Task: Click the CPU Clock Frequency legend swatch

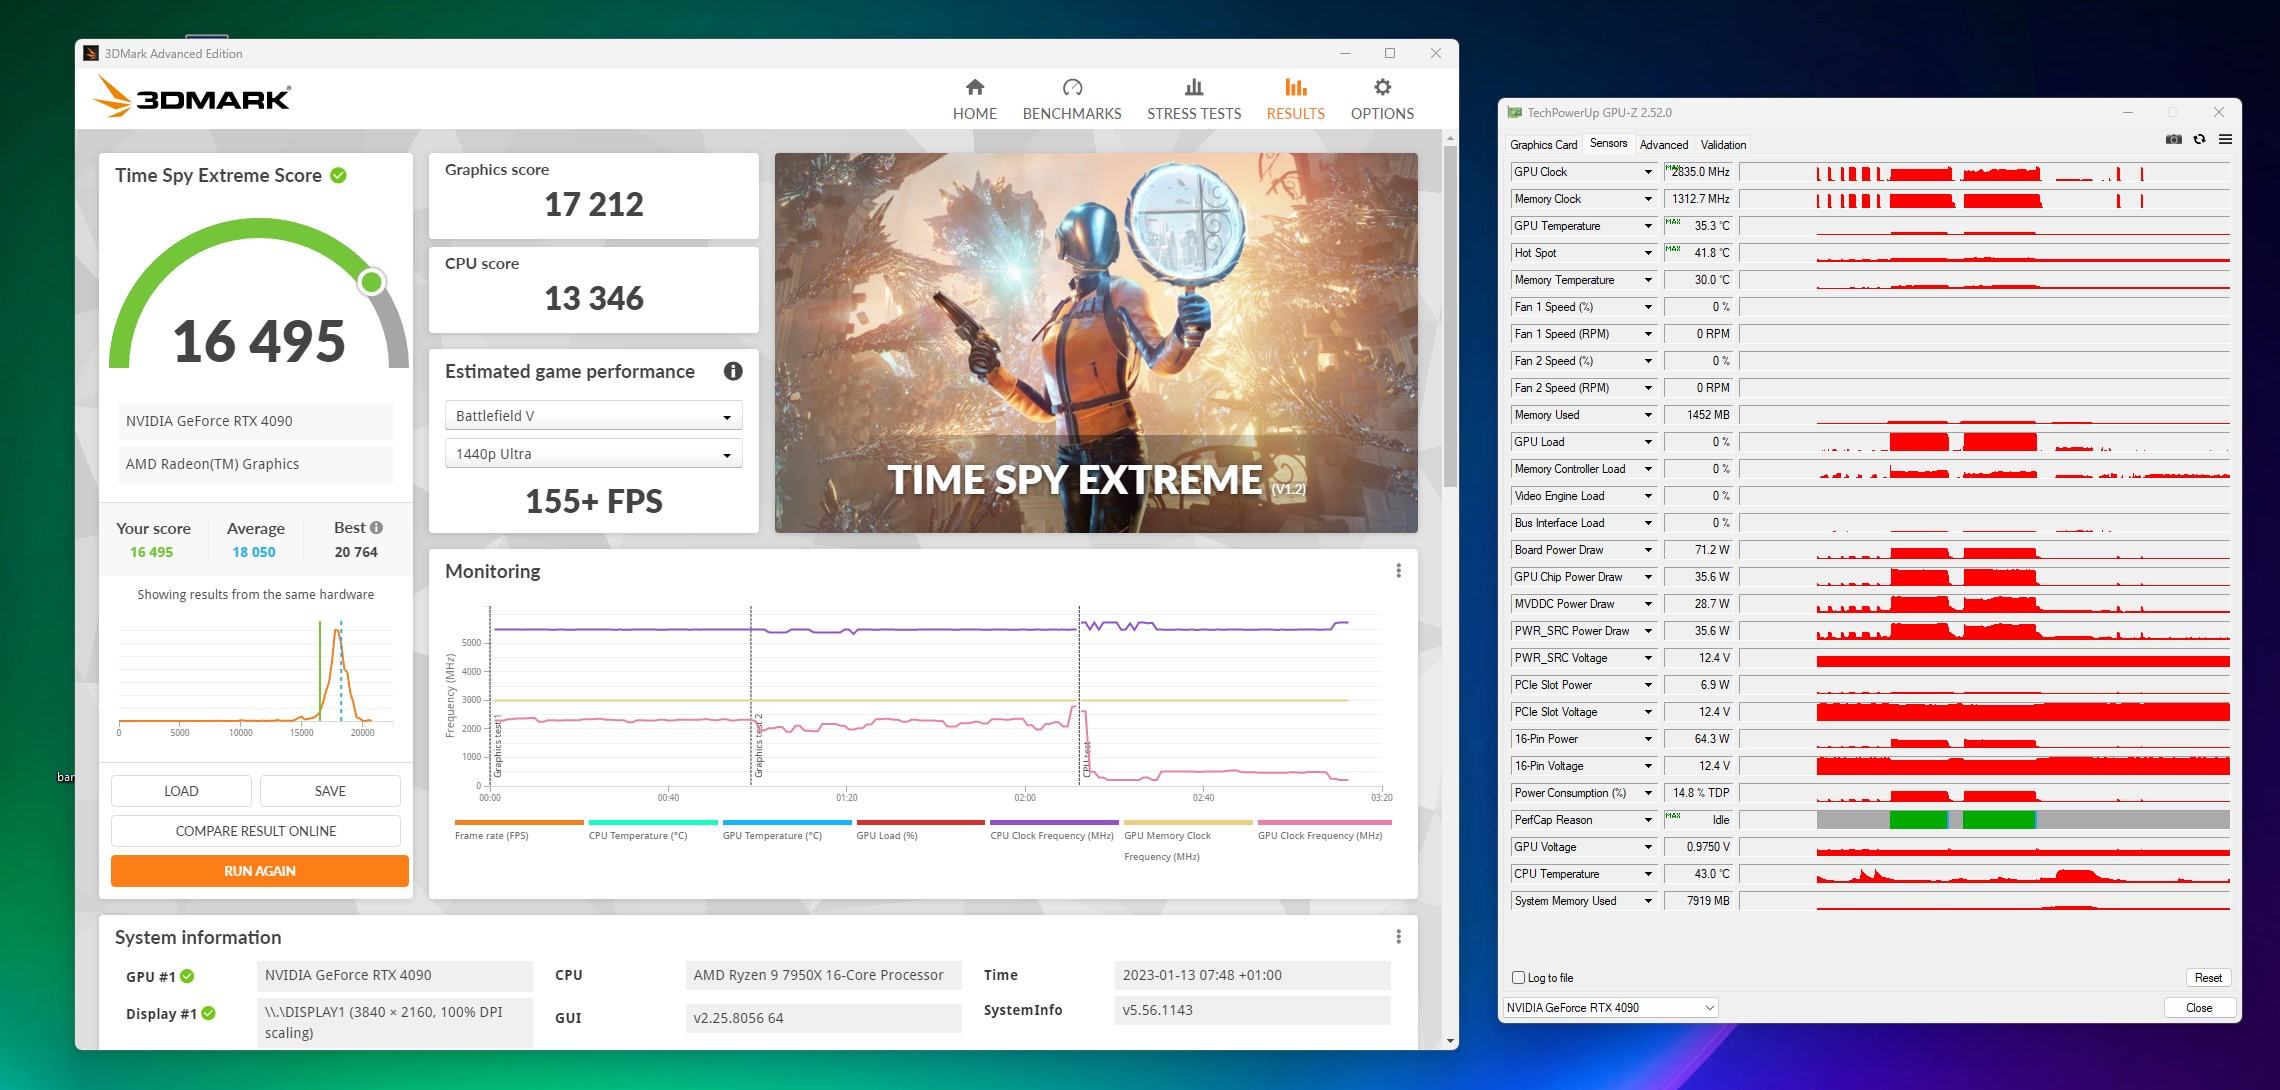Action: 1054,822
